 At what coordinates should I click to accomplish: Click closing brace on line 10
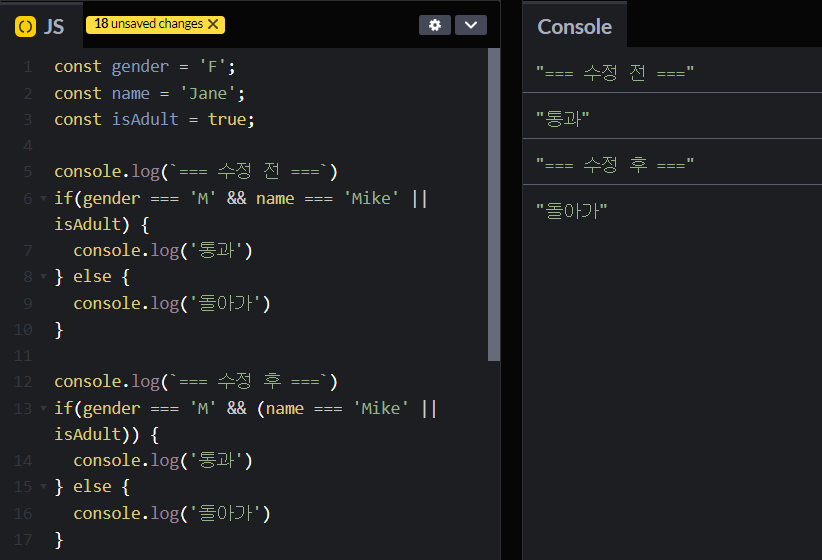(59, 330)
